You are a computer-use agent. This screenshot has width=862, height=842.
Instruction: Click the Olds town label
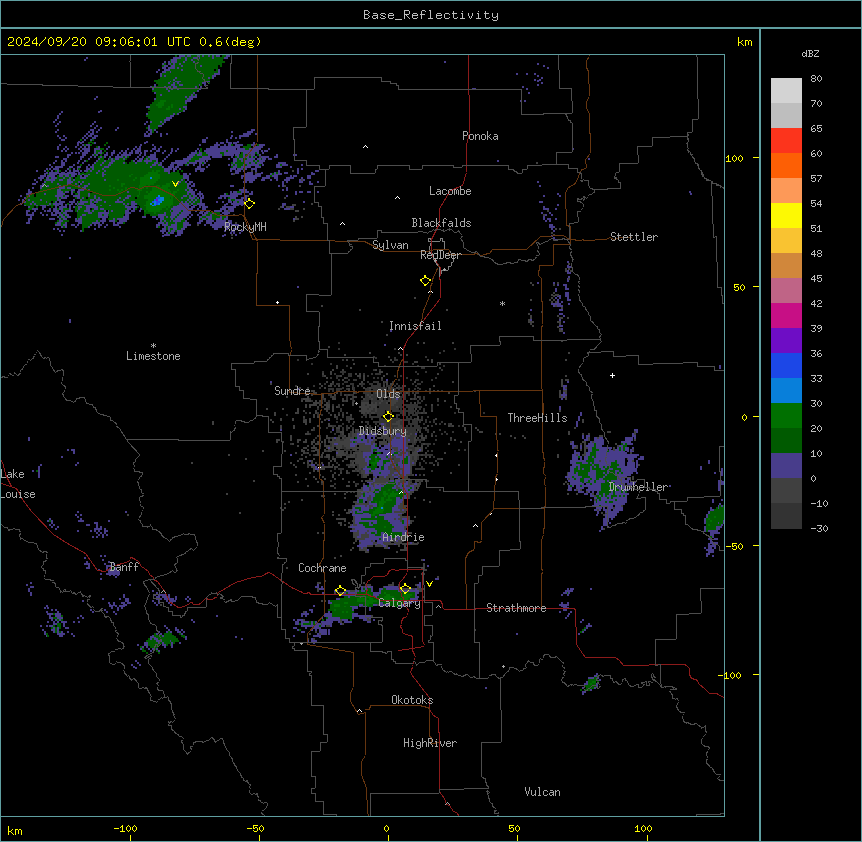point(388,394)
